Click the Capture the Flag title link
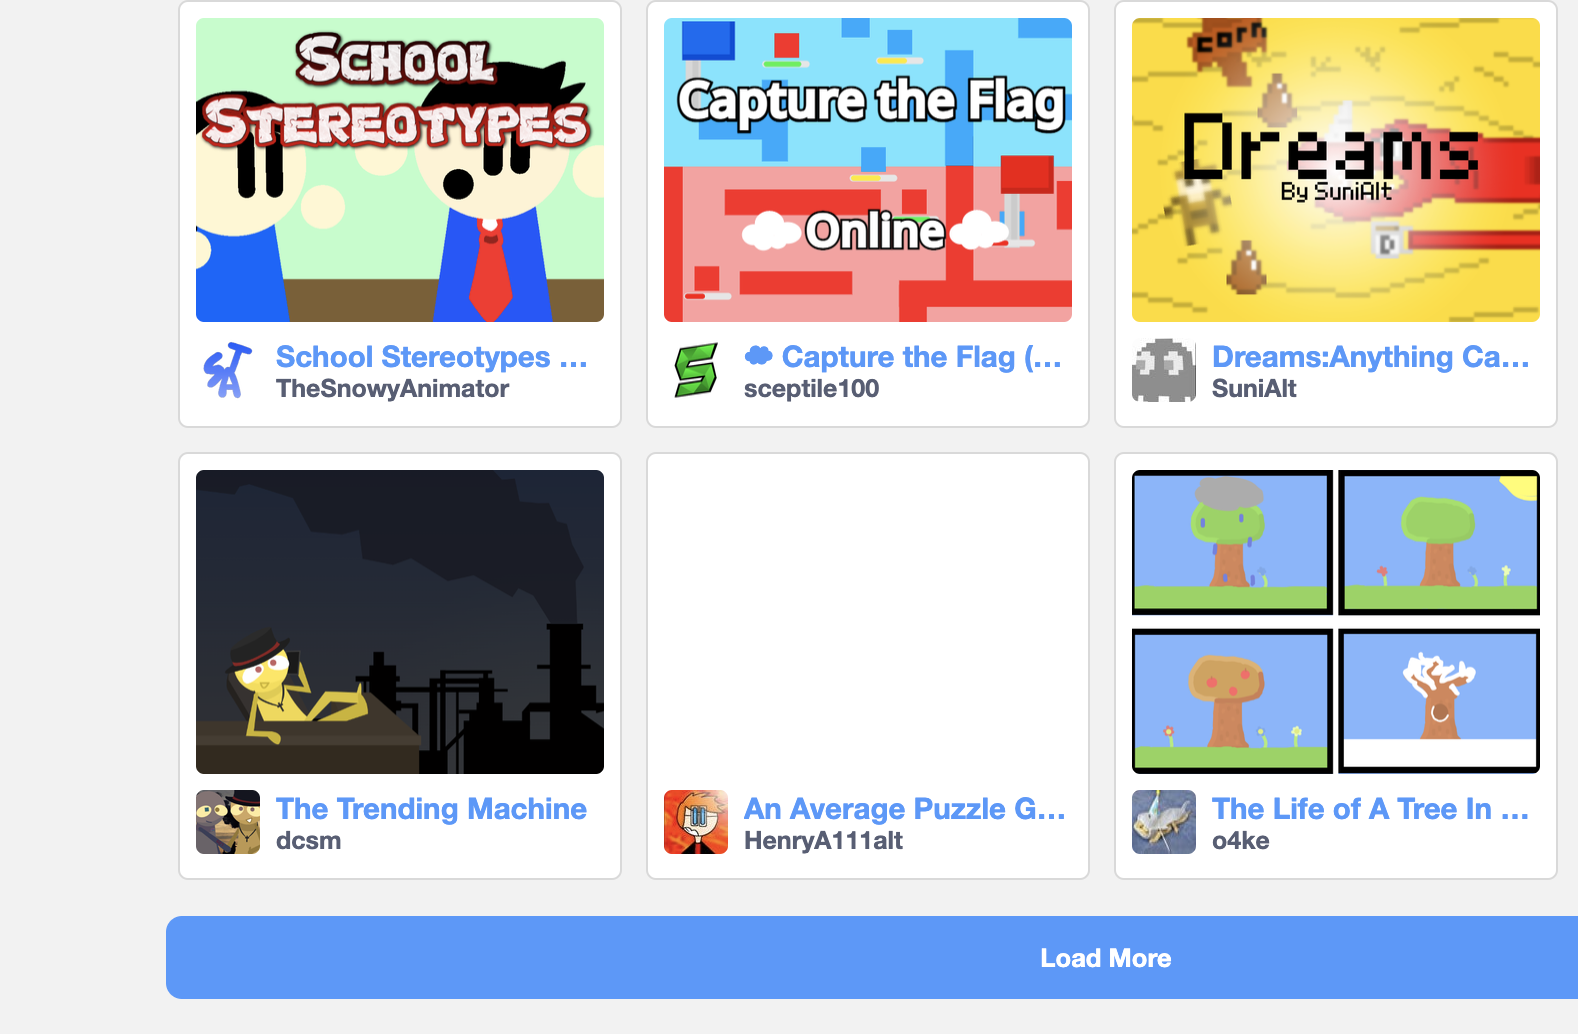 point(903,357)
